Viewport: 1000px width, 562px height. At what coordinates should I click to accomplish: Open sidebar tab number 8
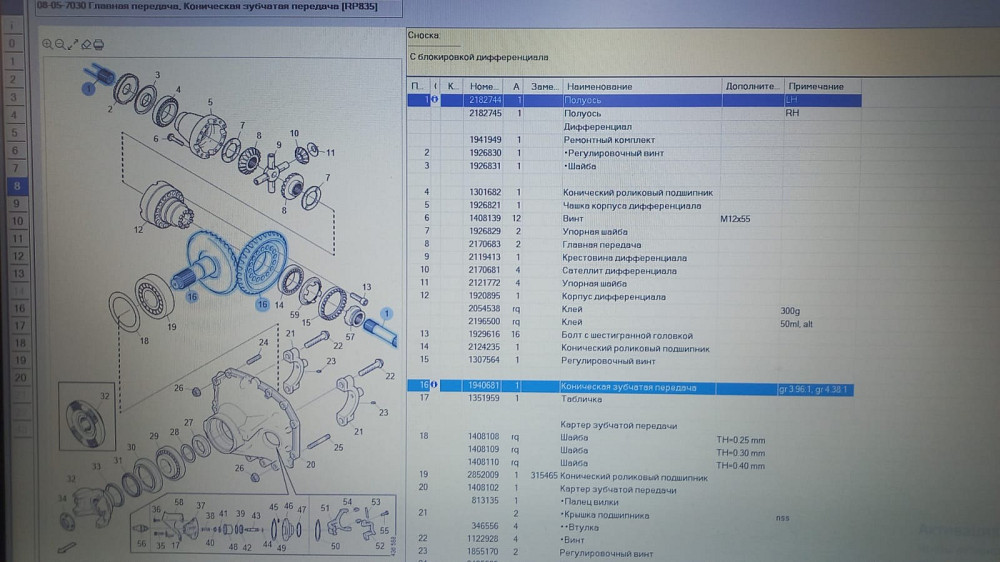[16, 186]
